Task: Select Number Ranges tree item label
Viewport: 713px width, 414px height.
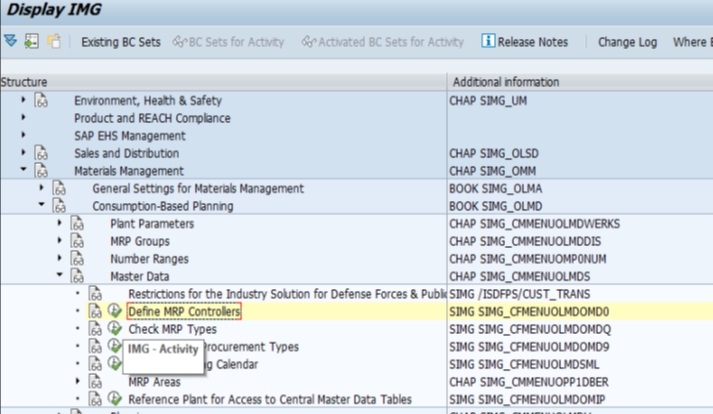Action: [x=149, y=259]
